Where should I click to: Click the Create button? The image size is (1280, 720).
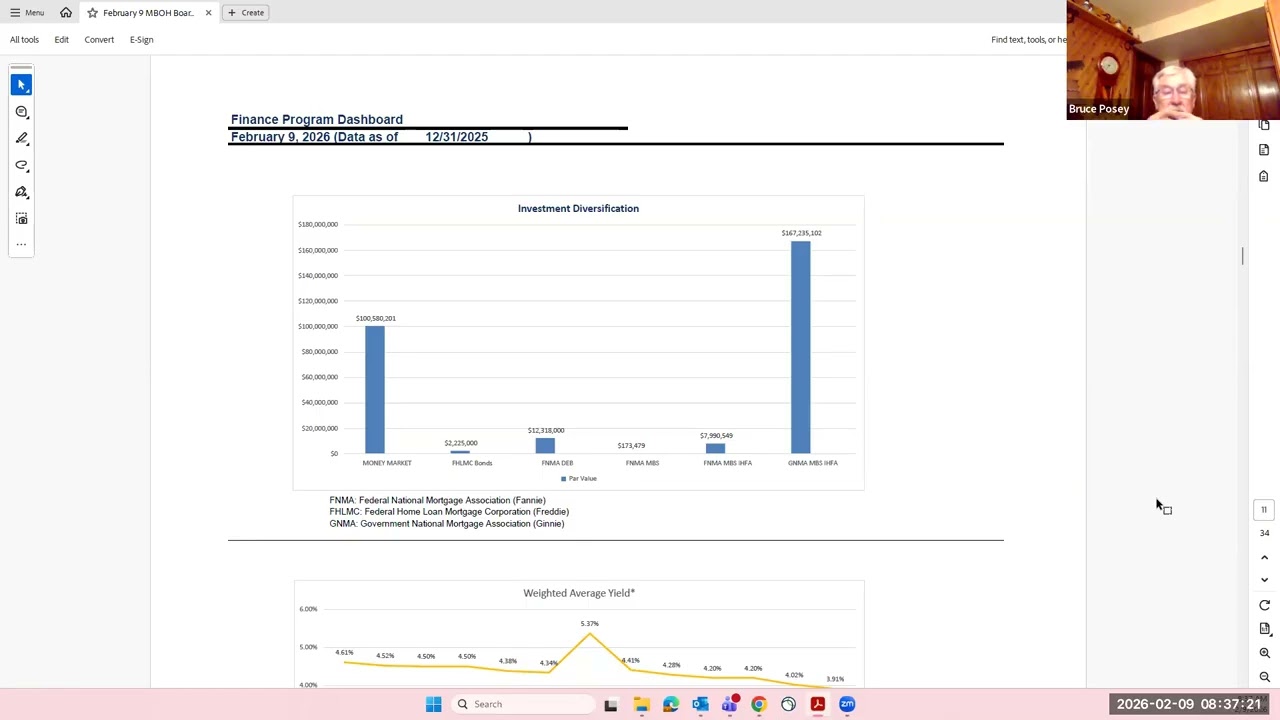click(x=246, y=13)
